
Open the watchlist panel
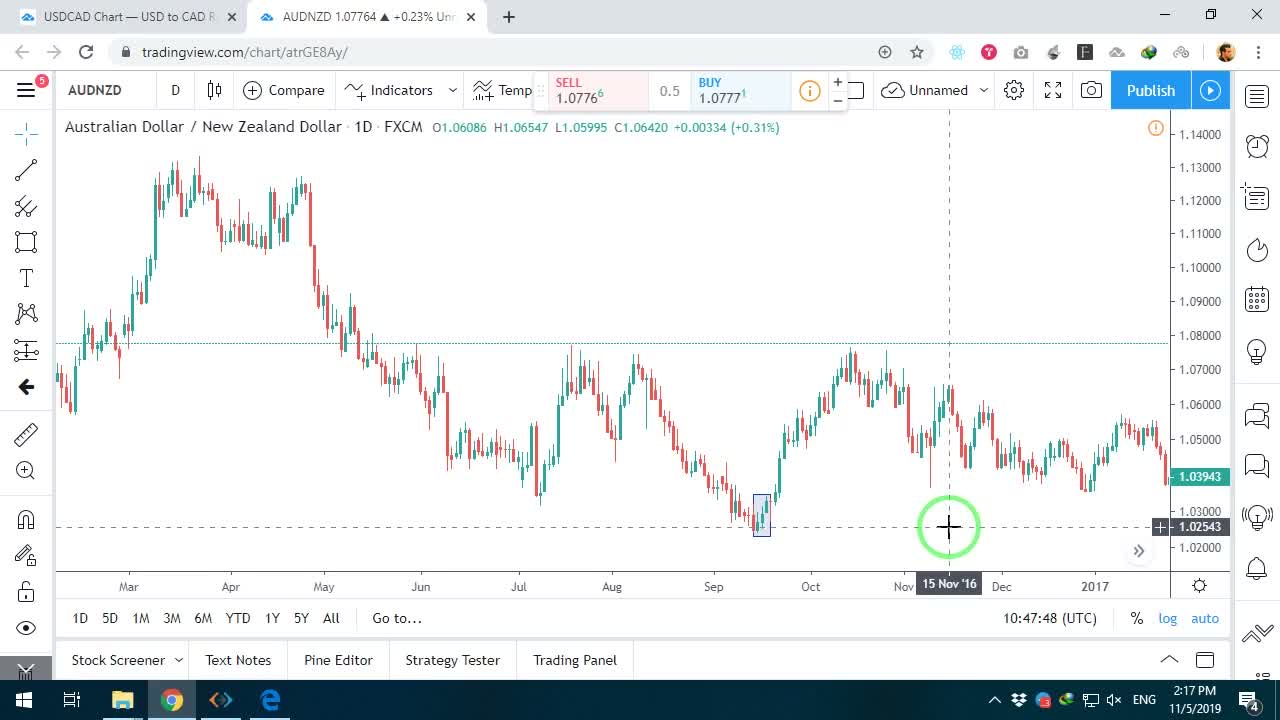[1257, 96]
